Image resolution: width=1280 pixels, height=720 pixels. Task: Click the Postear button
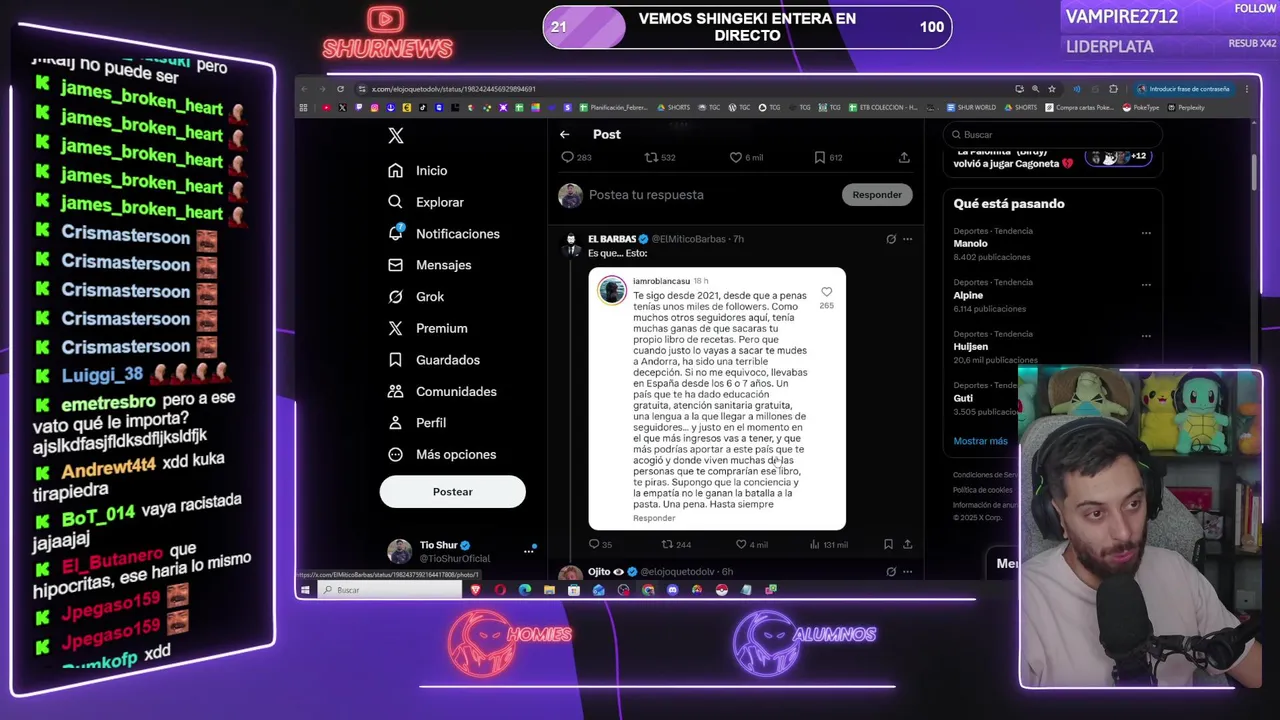coord(452,492)
